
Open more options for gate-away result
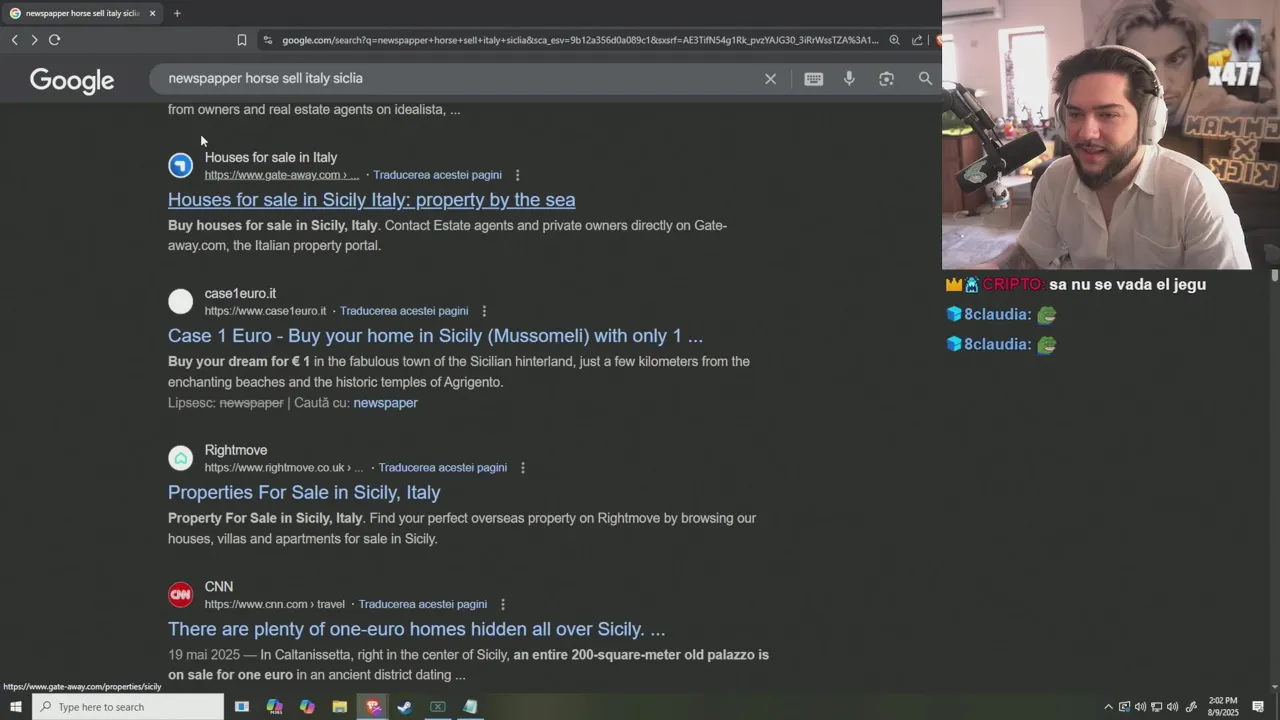pyautogui.click(x=517, y=175)
